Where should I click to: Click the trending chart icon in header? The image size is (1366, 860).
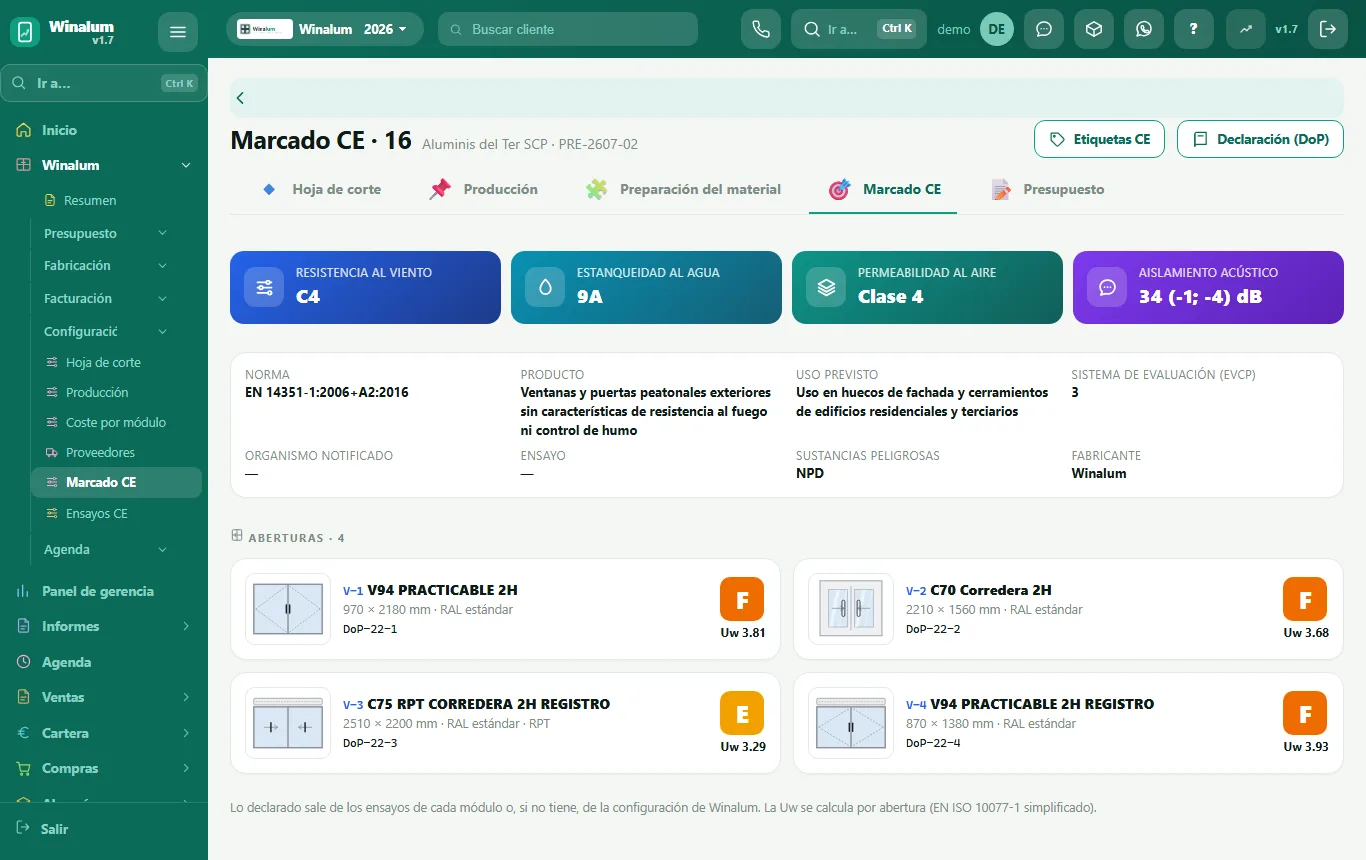[x=1246, y=29]
